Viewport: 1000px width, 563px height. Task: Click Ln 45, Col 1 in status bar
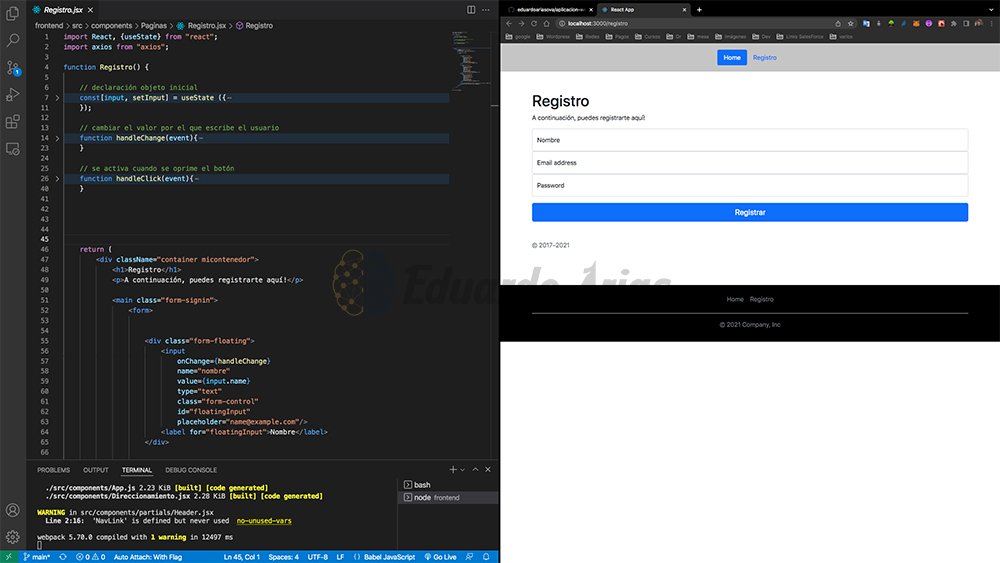241,557
